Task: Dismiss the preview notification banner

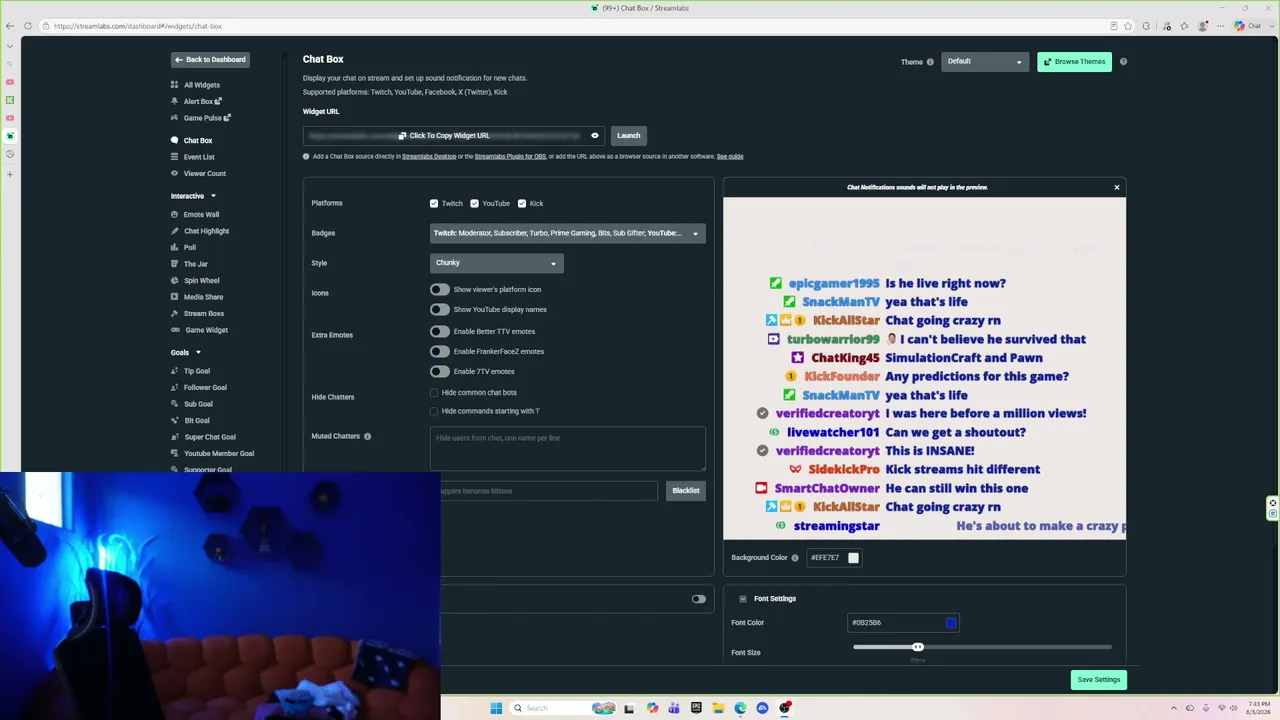Action: tap(1117, 187)
